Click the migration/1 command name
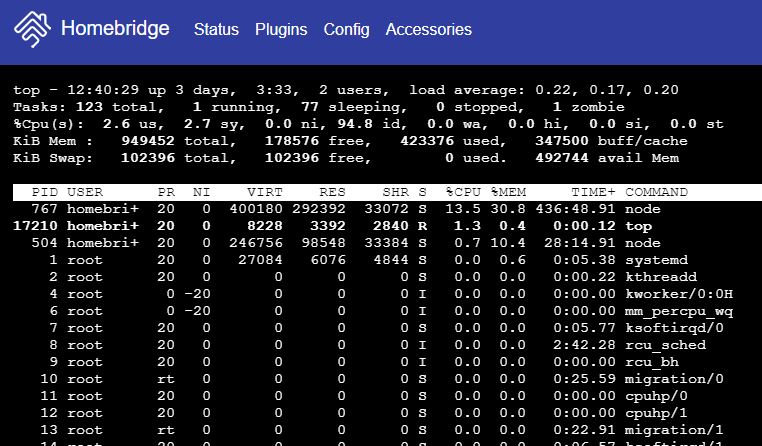The width and height of the screenshot is (762, 446). pos(675,430)
